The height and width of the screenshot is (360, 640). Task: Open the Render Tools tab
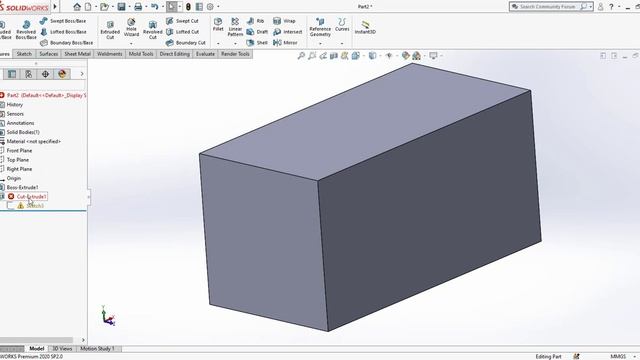click(x=235, y=54)
